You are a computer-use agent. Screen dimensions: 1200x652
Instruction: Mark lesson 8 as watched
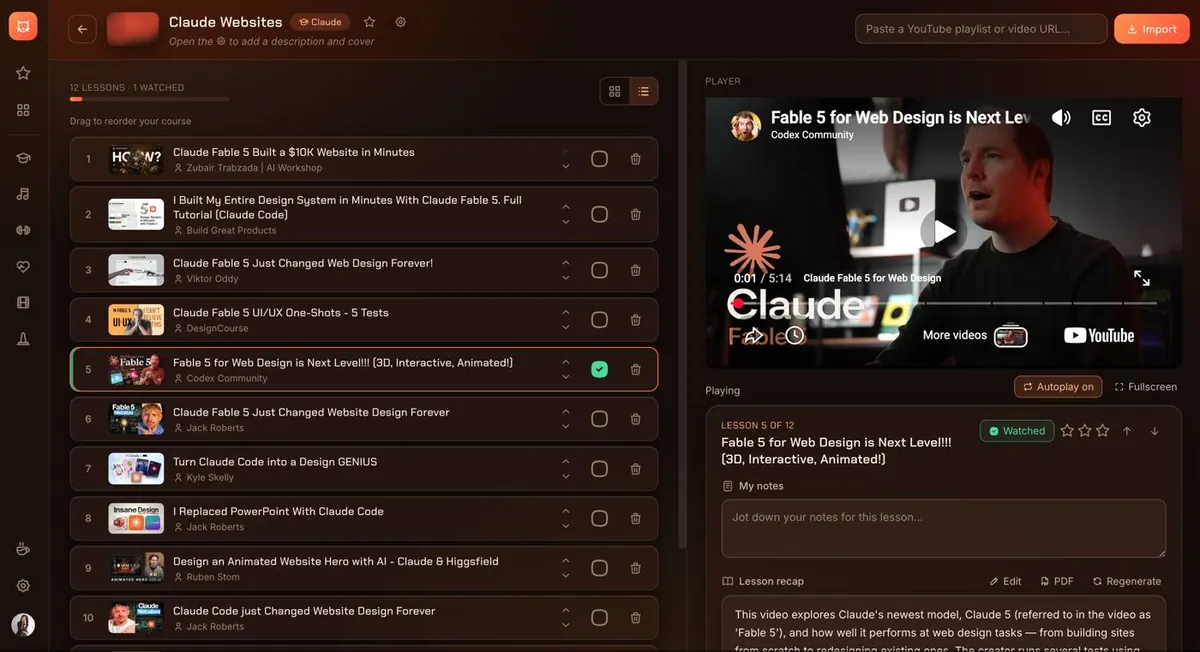(x=599, y=518)
